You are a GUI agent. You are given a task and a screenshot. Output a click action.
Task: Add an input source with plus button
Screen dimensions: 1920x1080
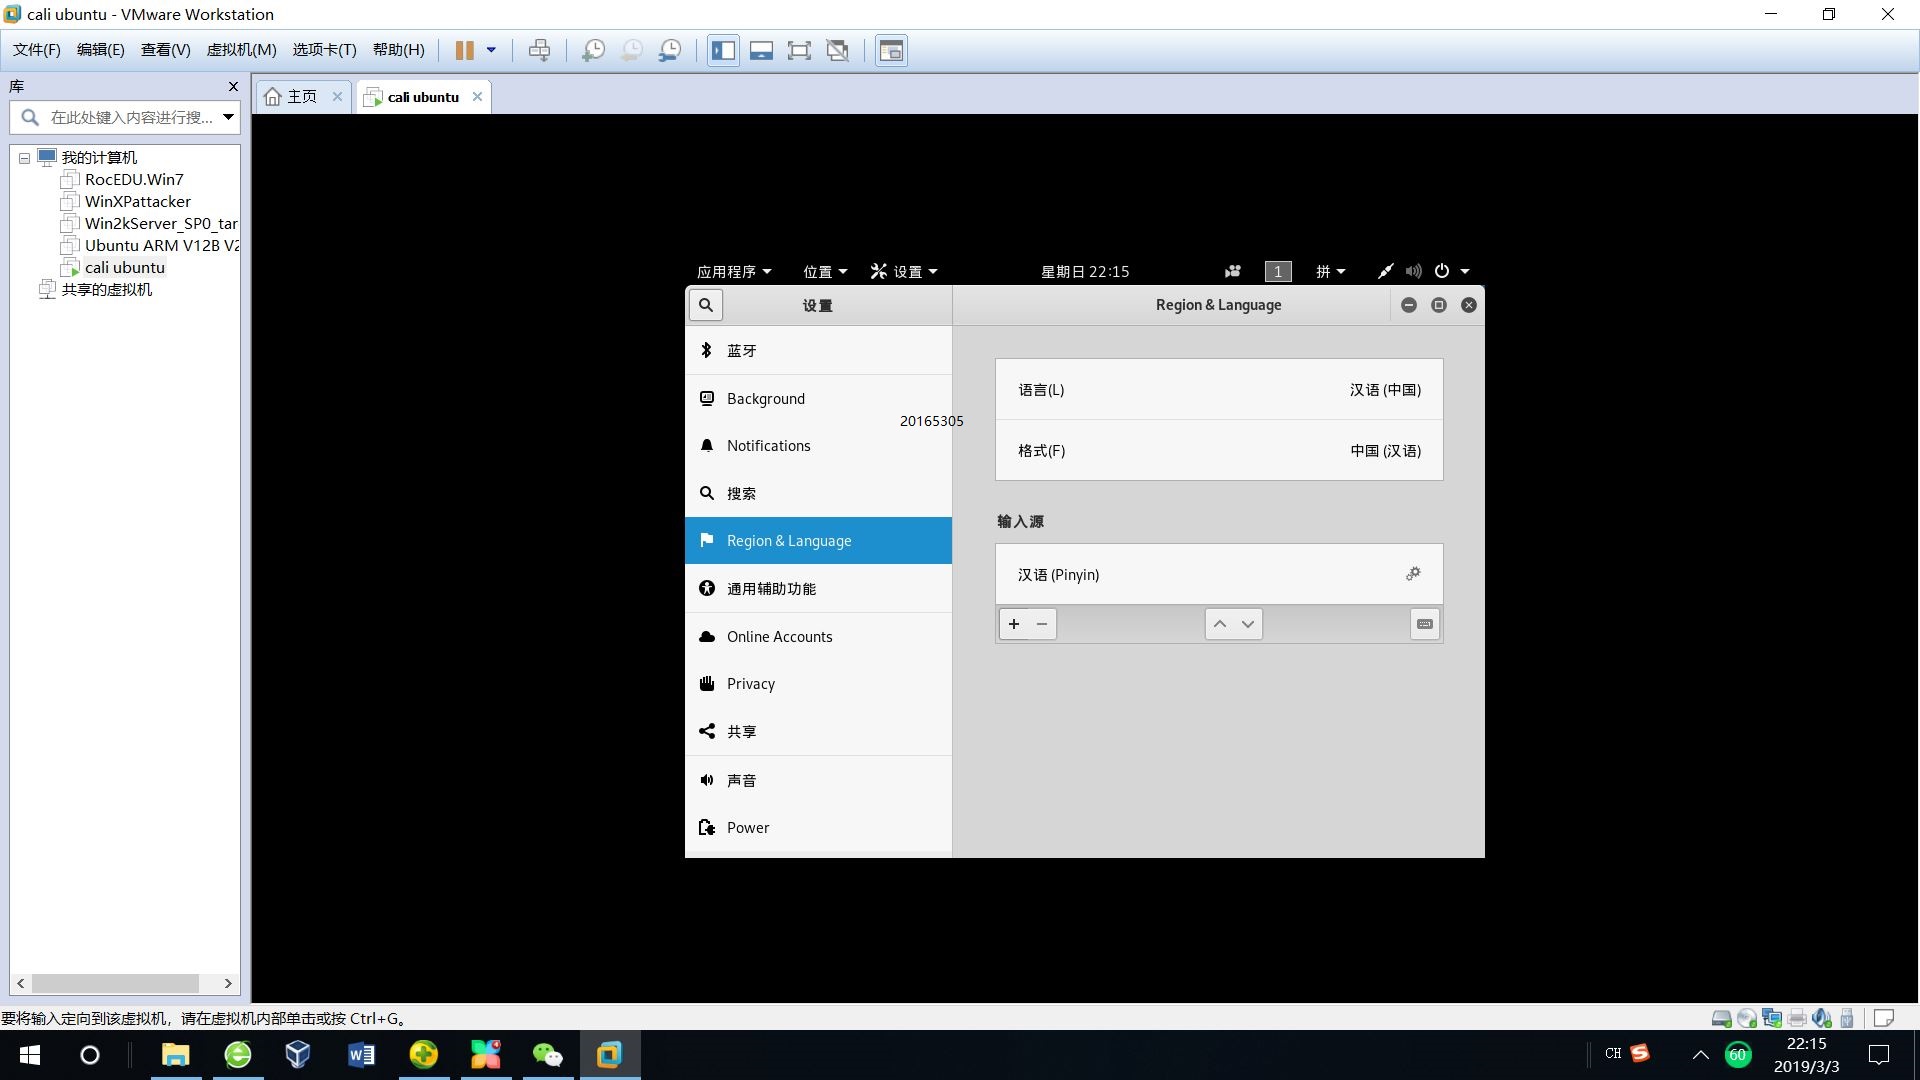point(1013,624)
